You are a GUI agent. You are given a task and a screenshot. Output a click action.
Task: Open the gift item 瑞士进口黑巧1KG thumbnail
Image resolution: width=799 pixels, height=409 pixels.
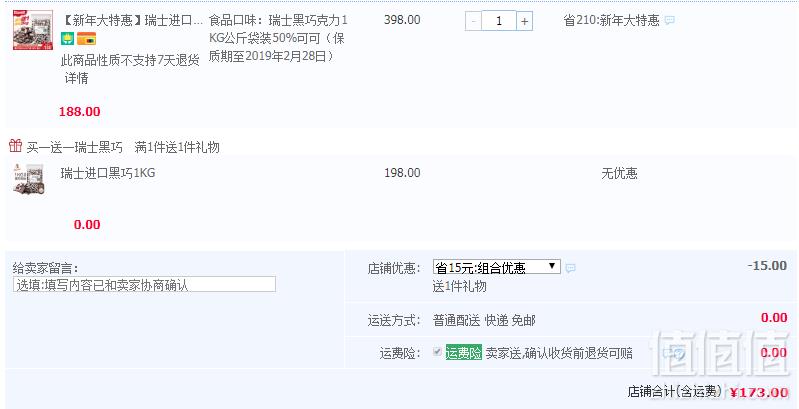(29, 179)
